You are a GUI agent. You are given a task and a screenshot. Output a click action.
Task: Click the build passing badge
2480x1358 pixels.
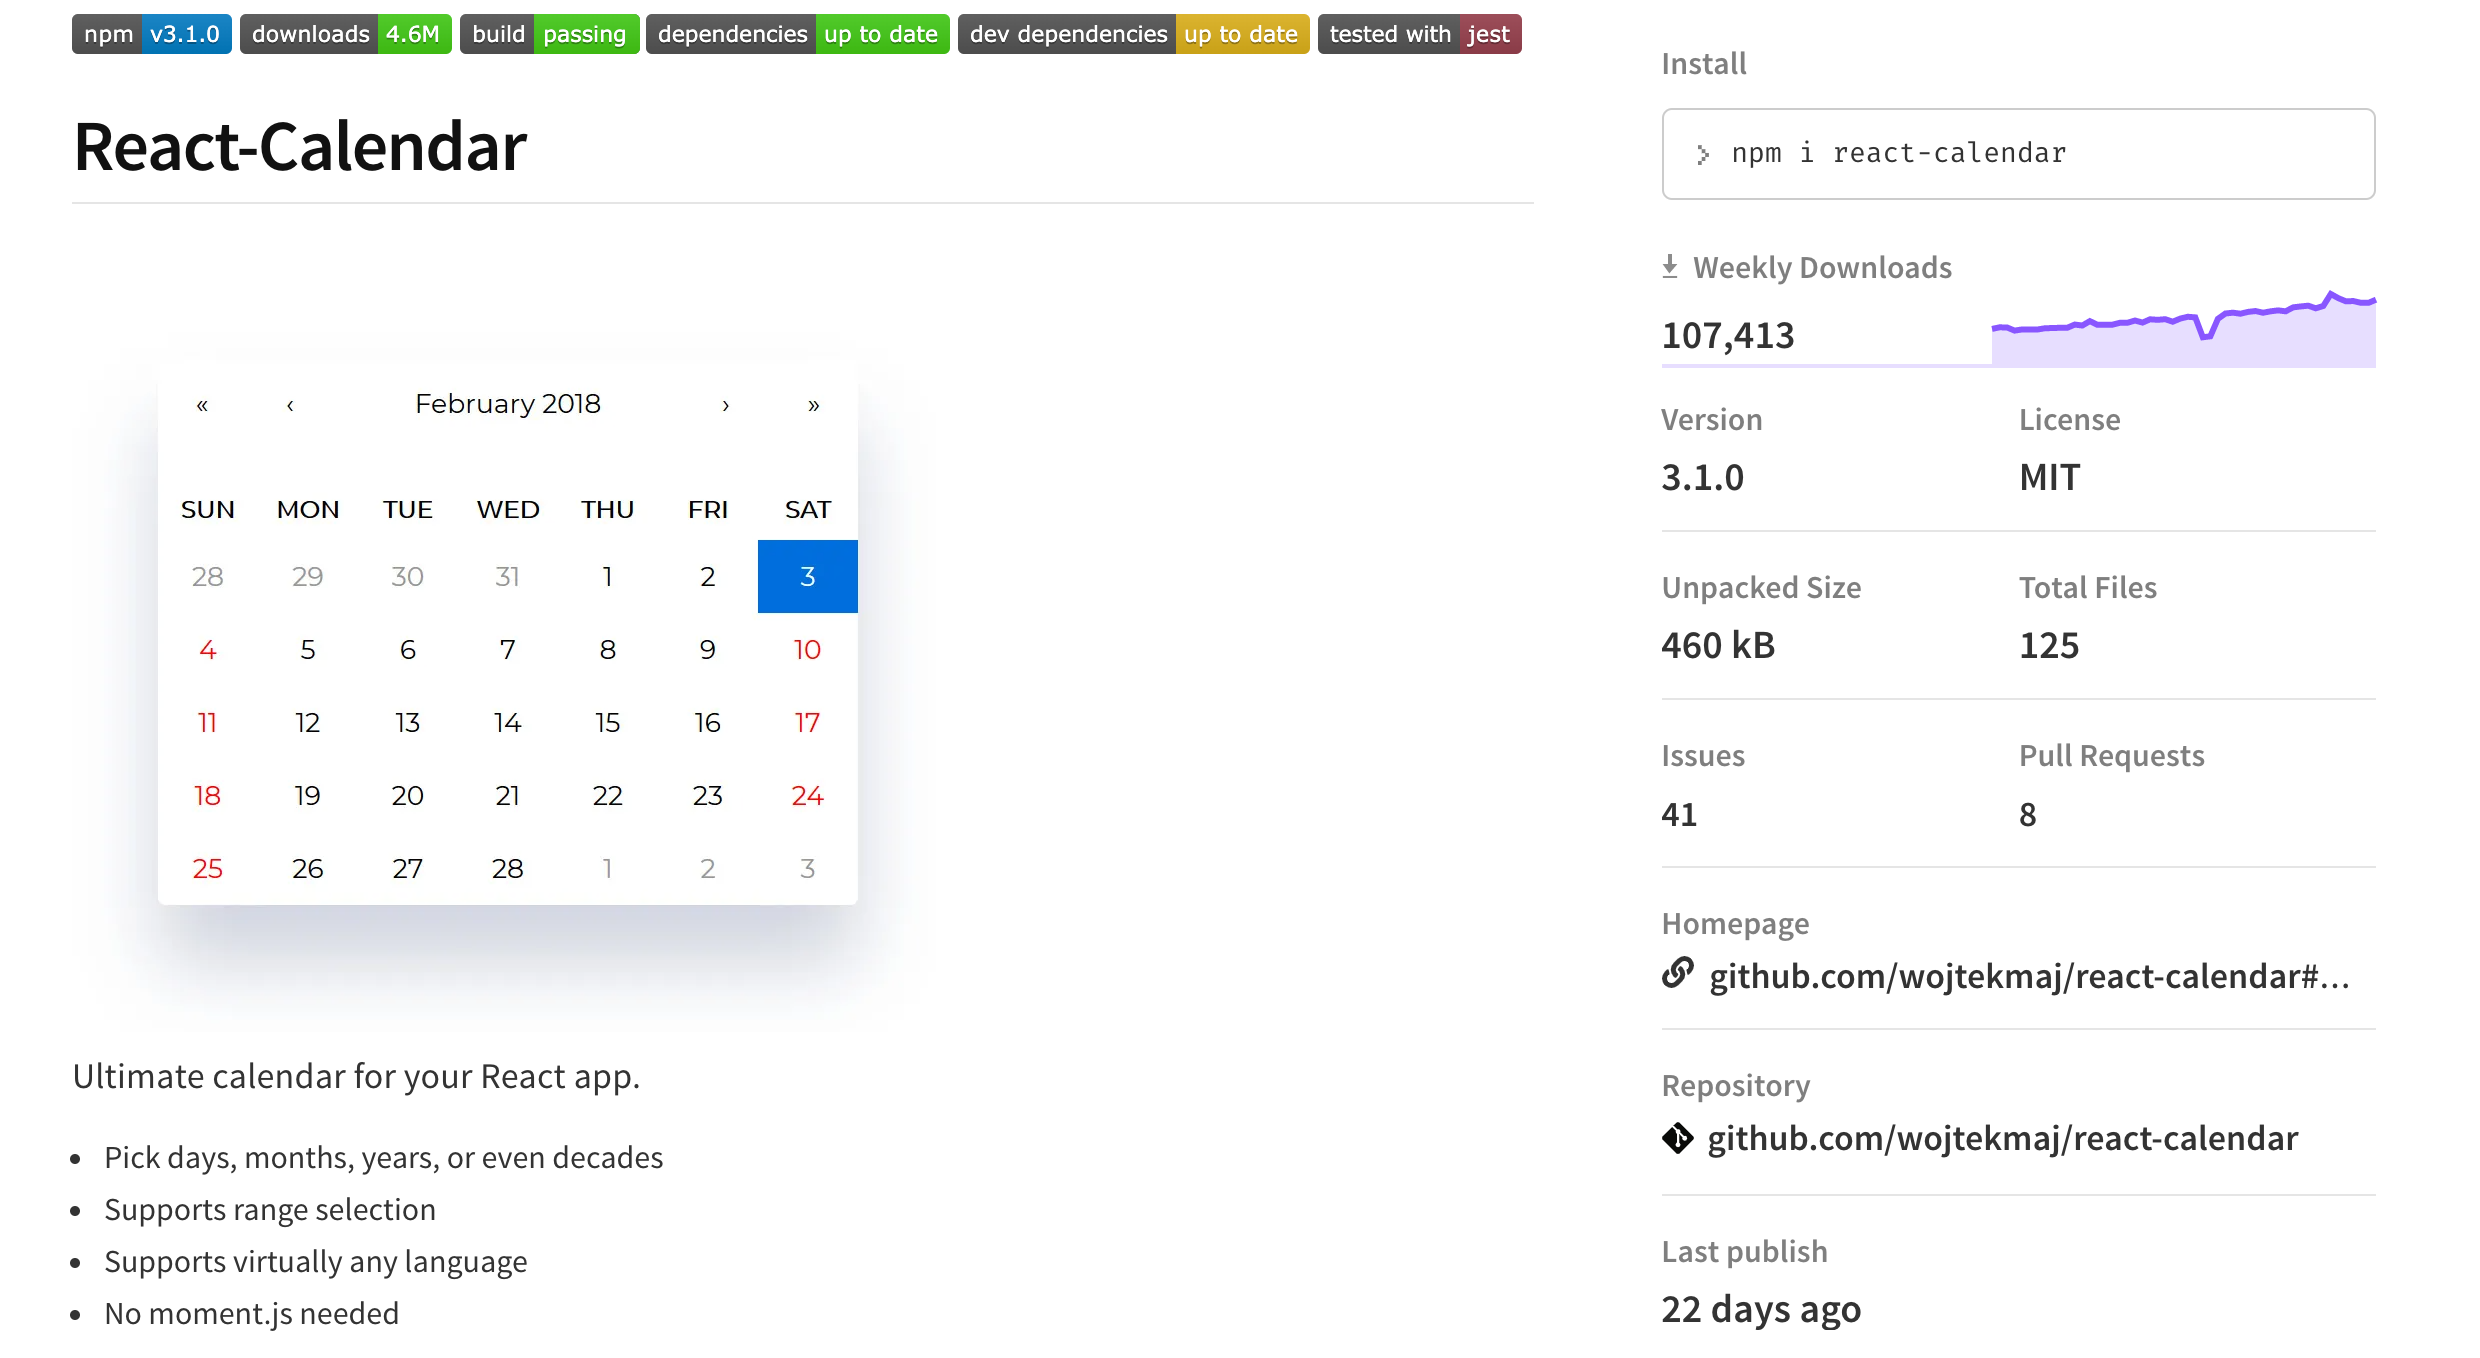[549, 34]
